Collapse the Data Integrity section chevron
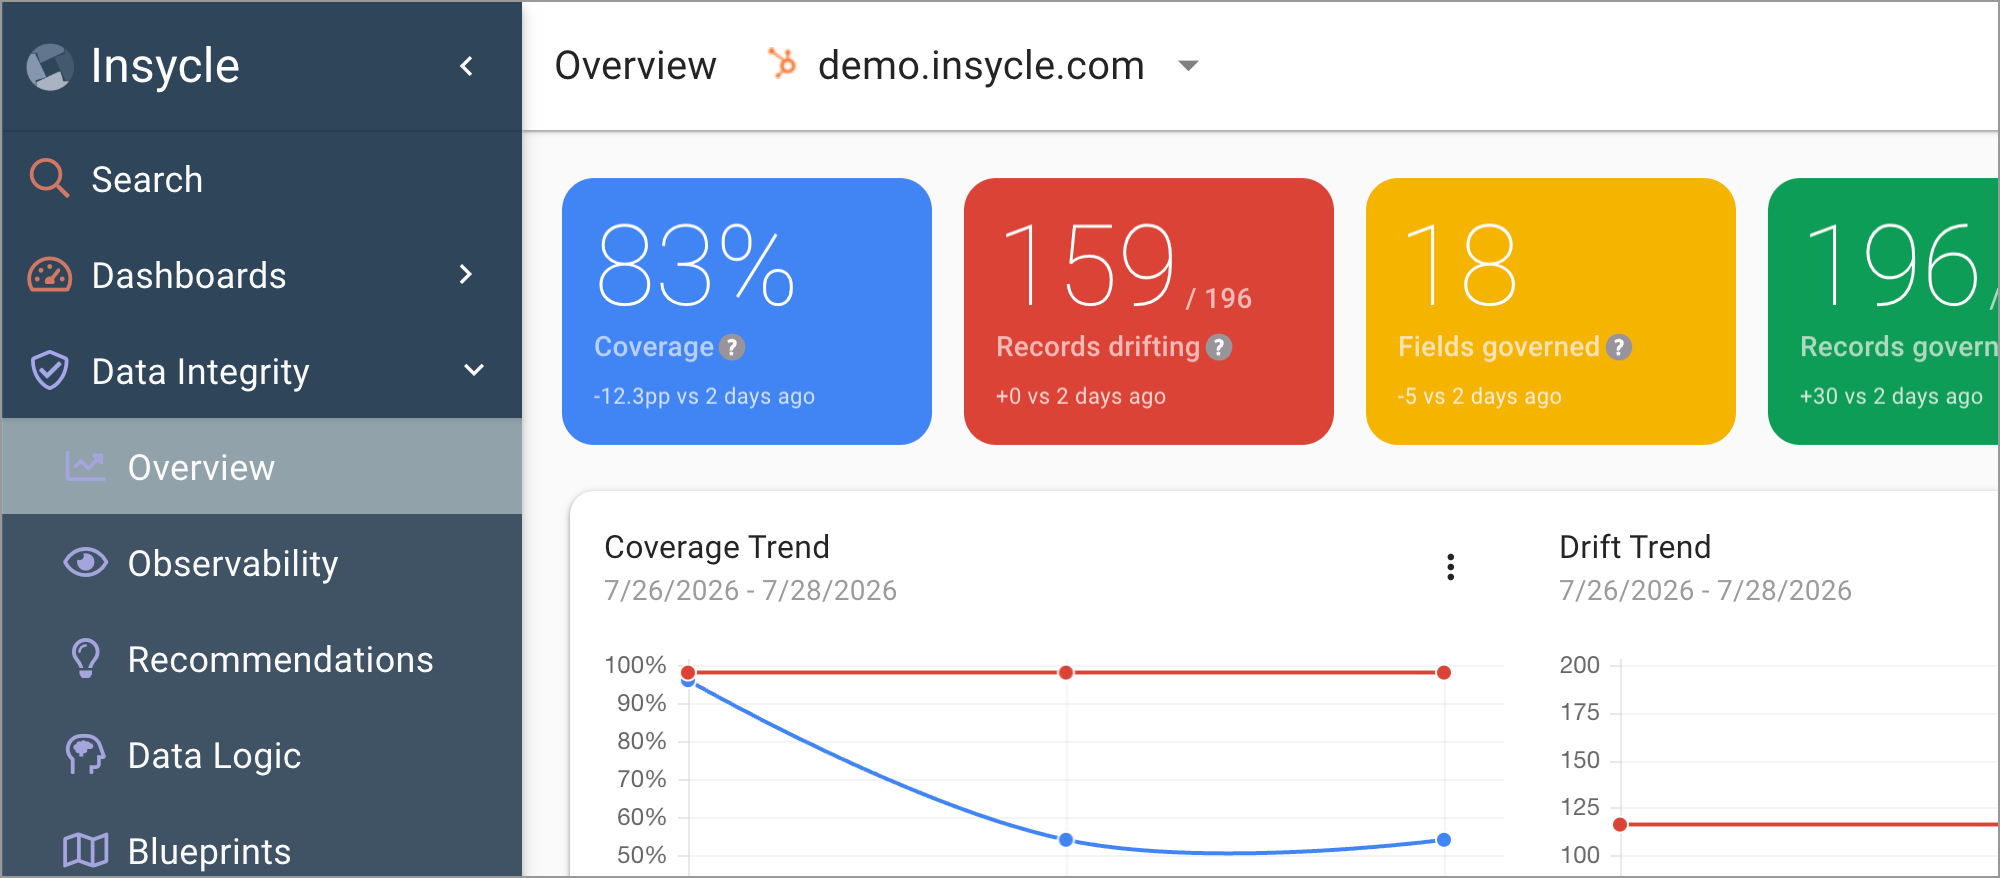 (474, 370)
